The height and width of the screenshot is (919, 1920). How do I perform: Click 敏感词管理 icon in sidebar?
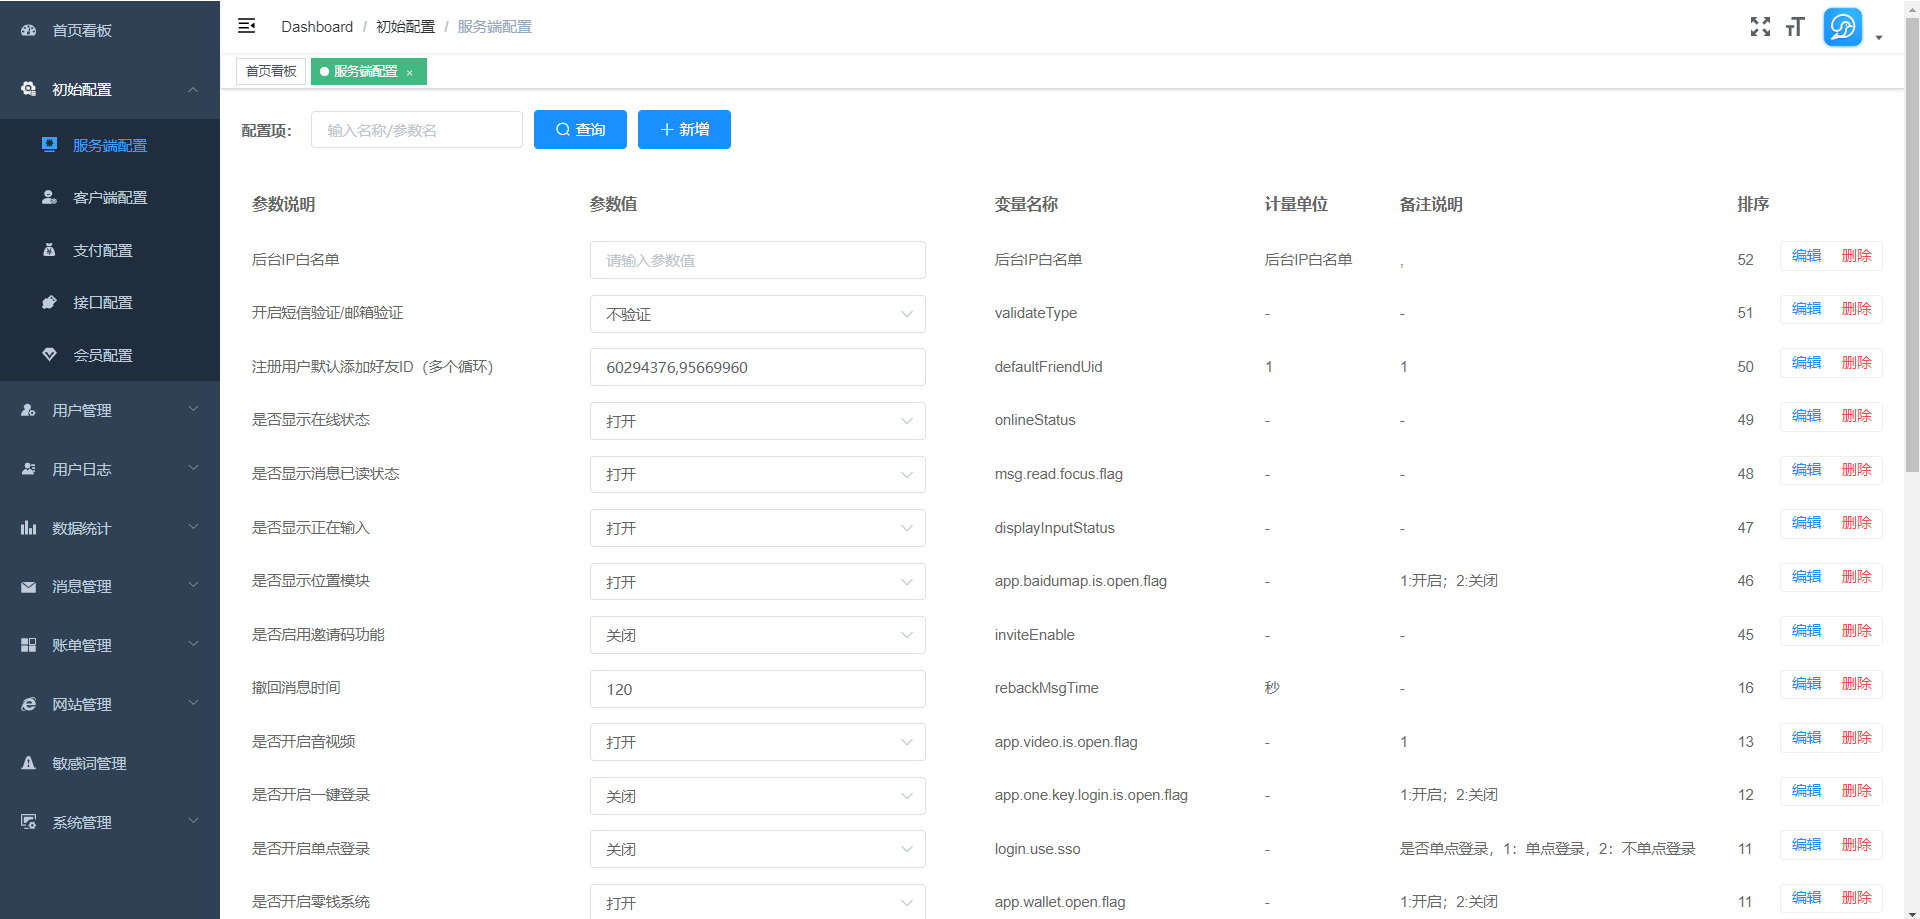click(x=29, y=763)
